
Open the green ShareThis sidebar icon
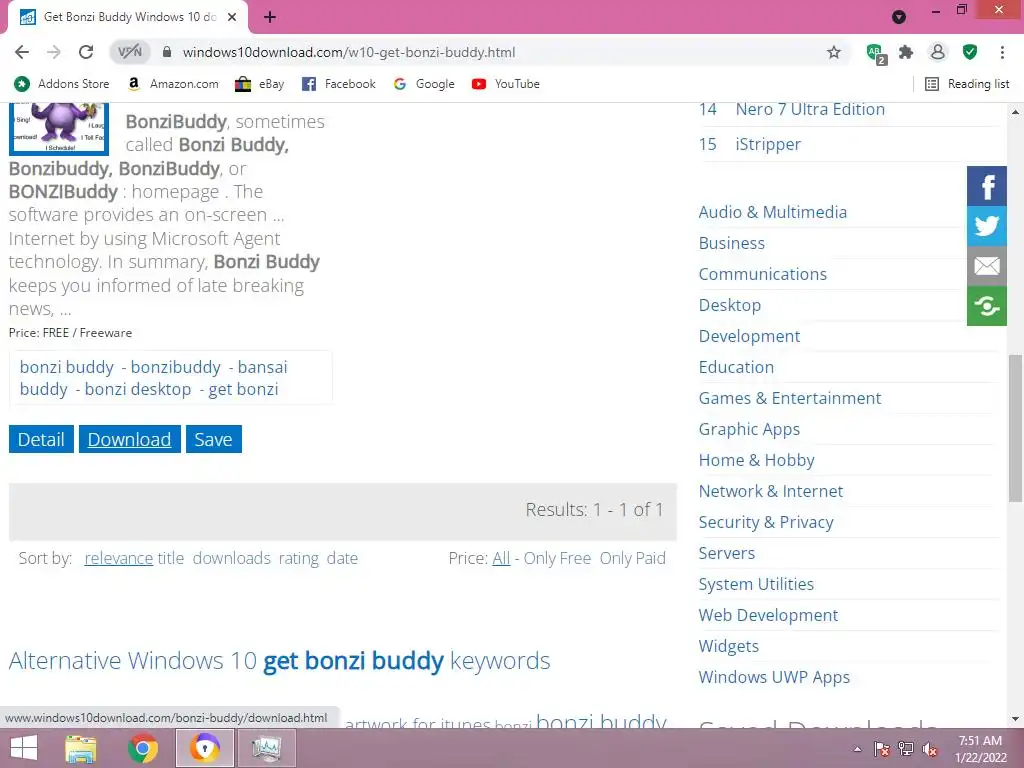[987, 306]
